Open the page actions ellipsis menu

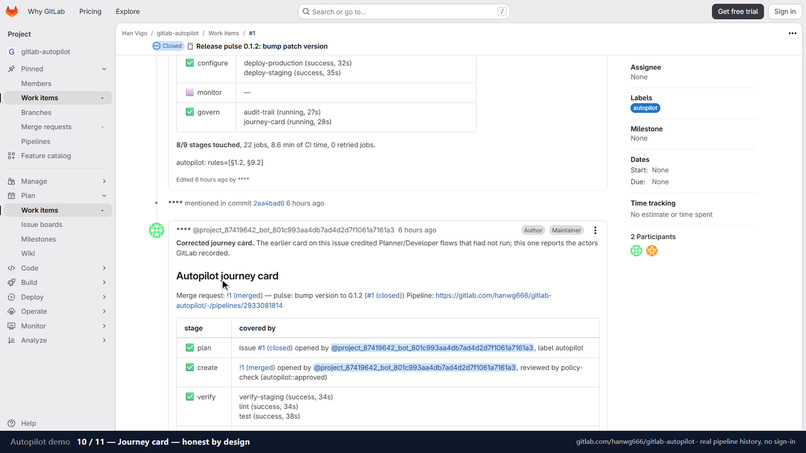[792, 33]
